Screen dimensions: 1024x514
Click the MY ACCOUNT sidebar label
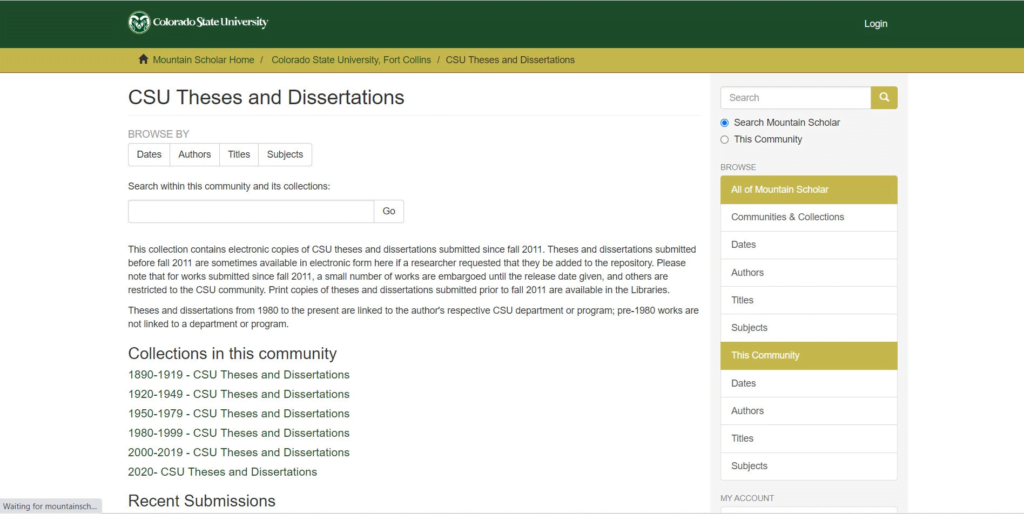tap(746, 498)
